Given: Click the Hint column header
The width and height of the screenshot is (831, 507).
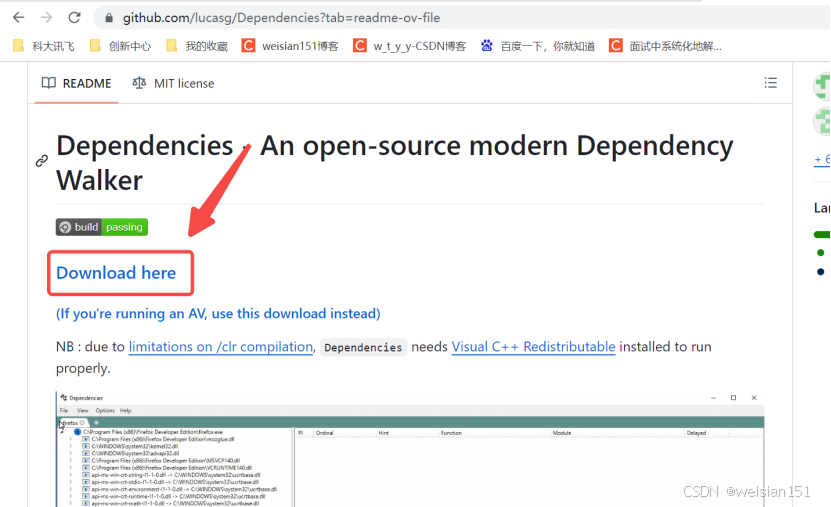Looking at the screenshot, I should point(383,433).
